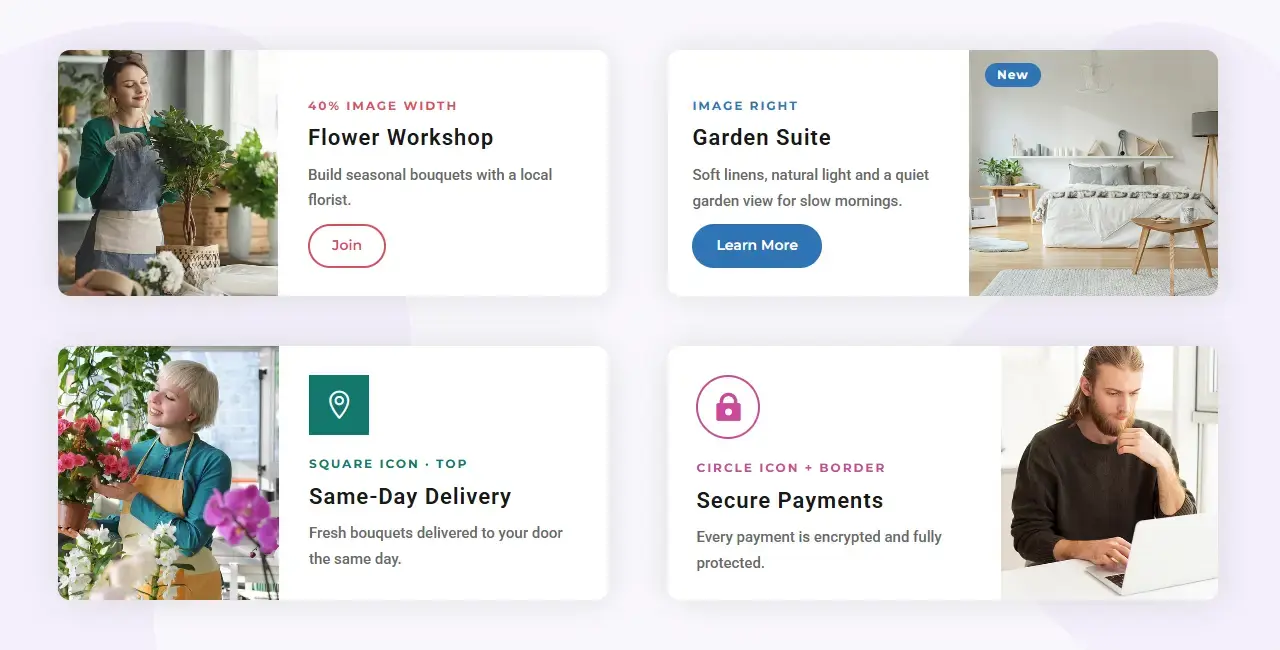Click the green map pin location icon
The width and height of the screenshot is (1280, 650).
pos(339,405)
